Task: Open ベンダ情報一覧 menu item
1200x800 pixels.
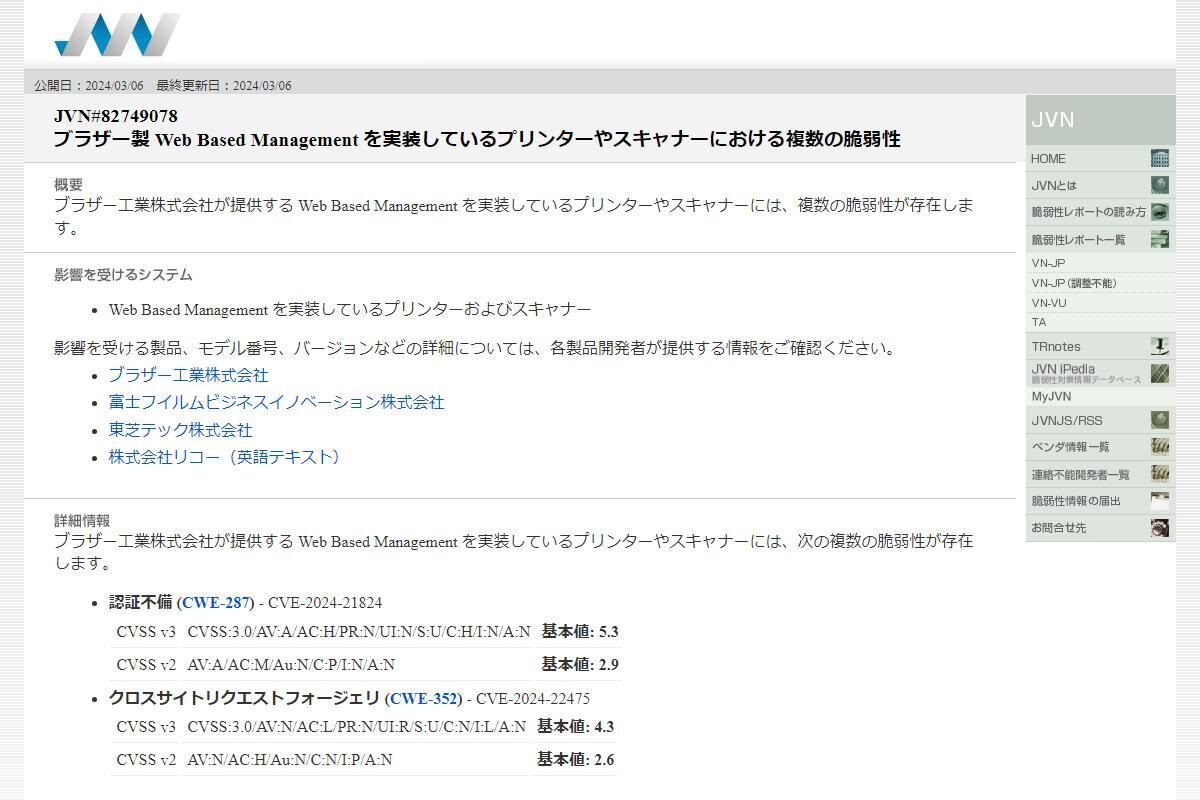Action: 1100,447
